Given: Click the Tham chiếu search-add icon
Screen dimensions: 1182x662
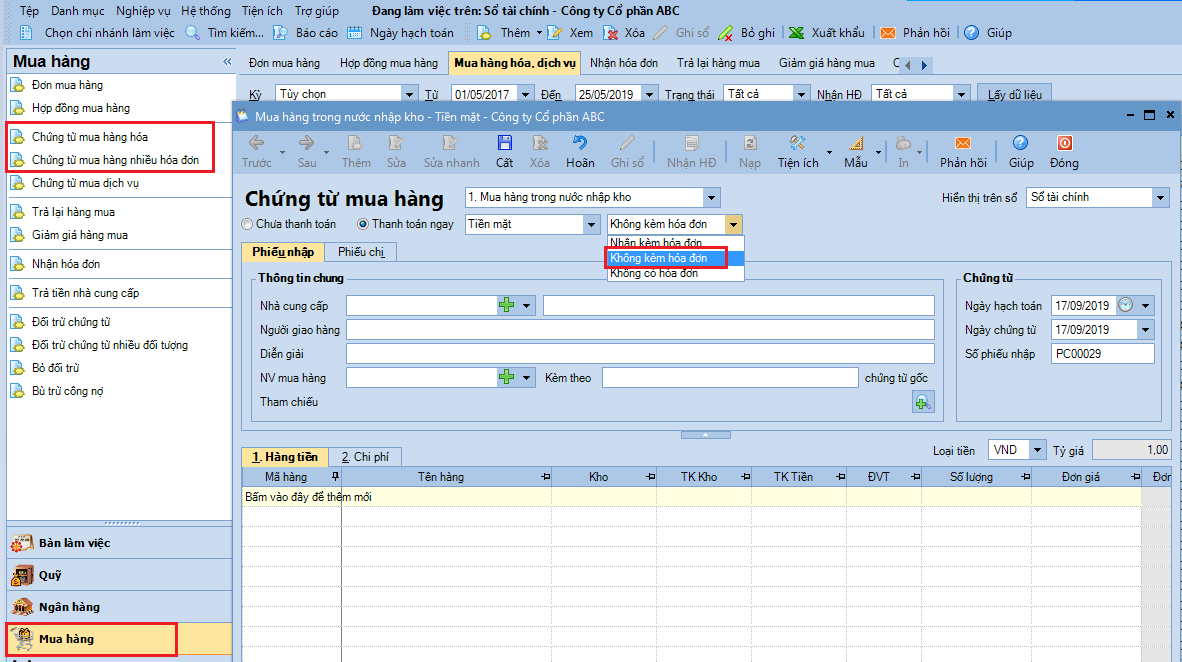Looking at the screenshot, I should pyautogui.click(x=923, y=403).
